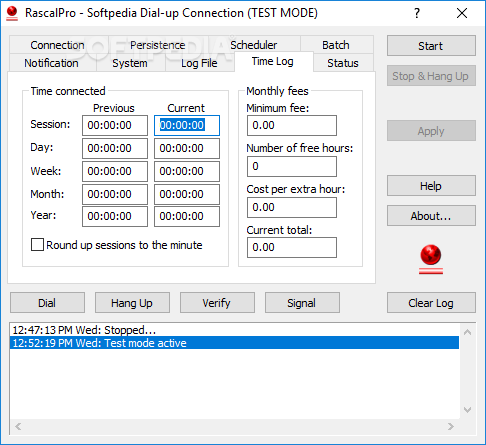Click the Minimum fee input field
This screenshot has height=445, width=486.
click(x=292, y=125)
